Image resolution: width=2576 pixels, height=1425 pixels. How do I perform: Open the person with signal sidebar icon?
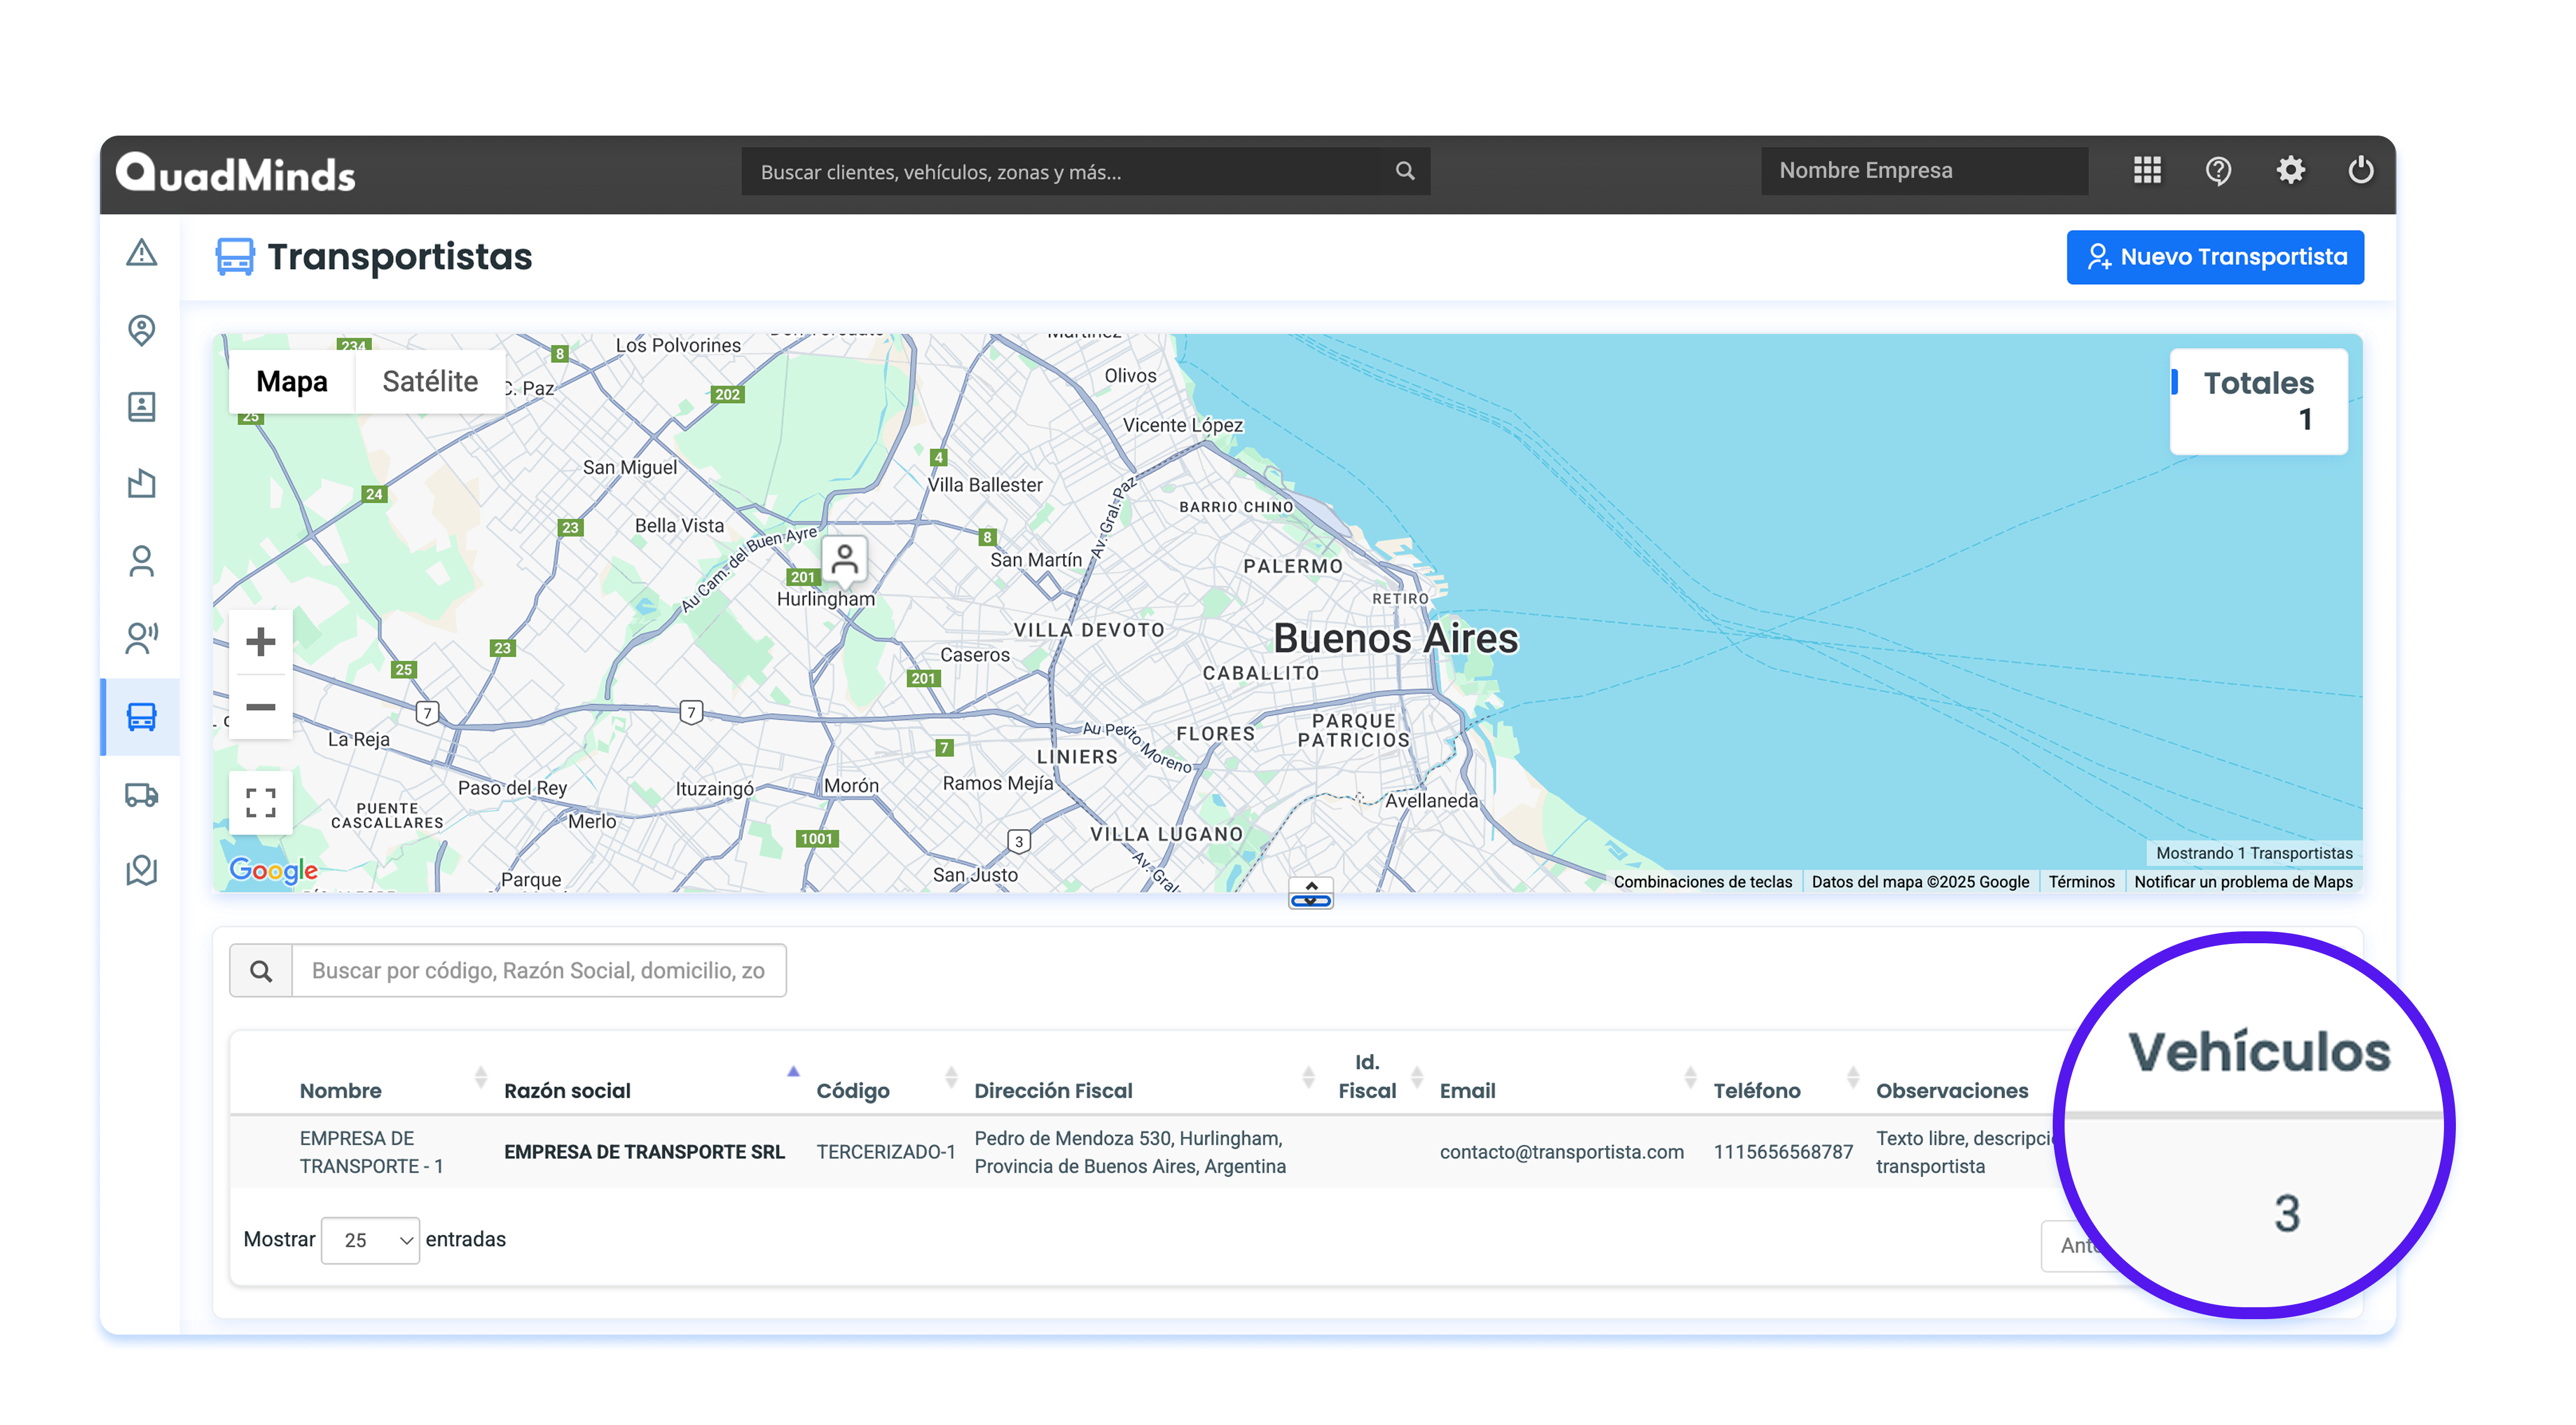(x=141, y=638)
